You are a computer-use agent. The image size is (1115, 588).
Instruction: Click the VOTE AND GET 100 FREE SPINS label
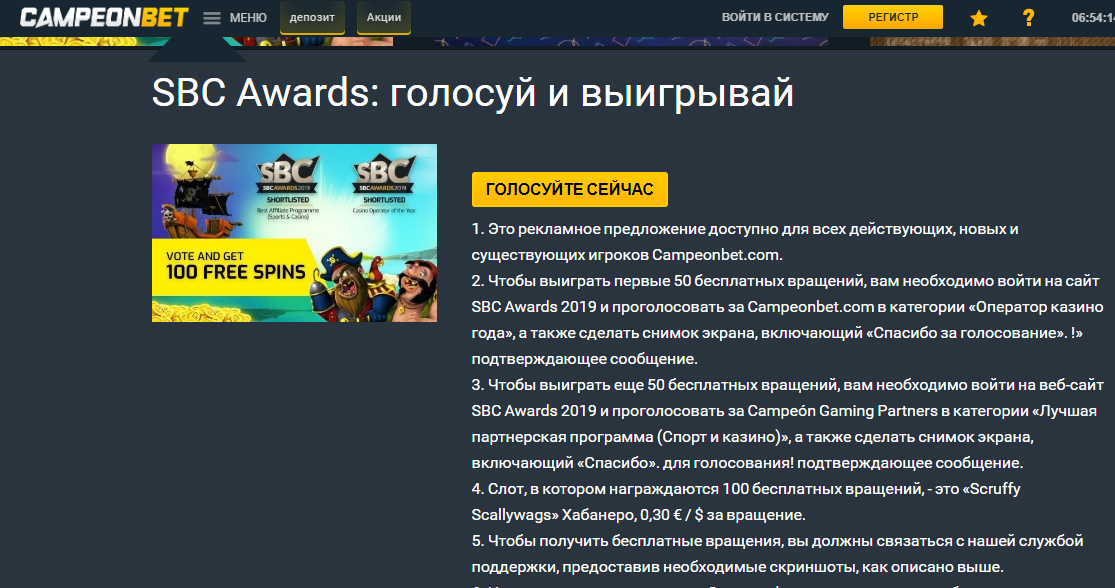[x=232, y=266]
